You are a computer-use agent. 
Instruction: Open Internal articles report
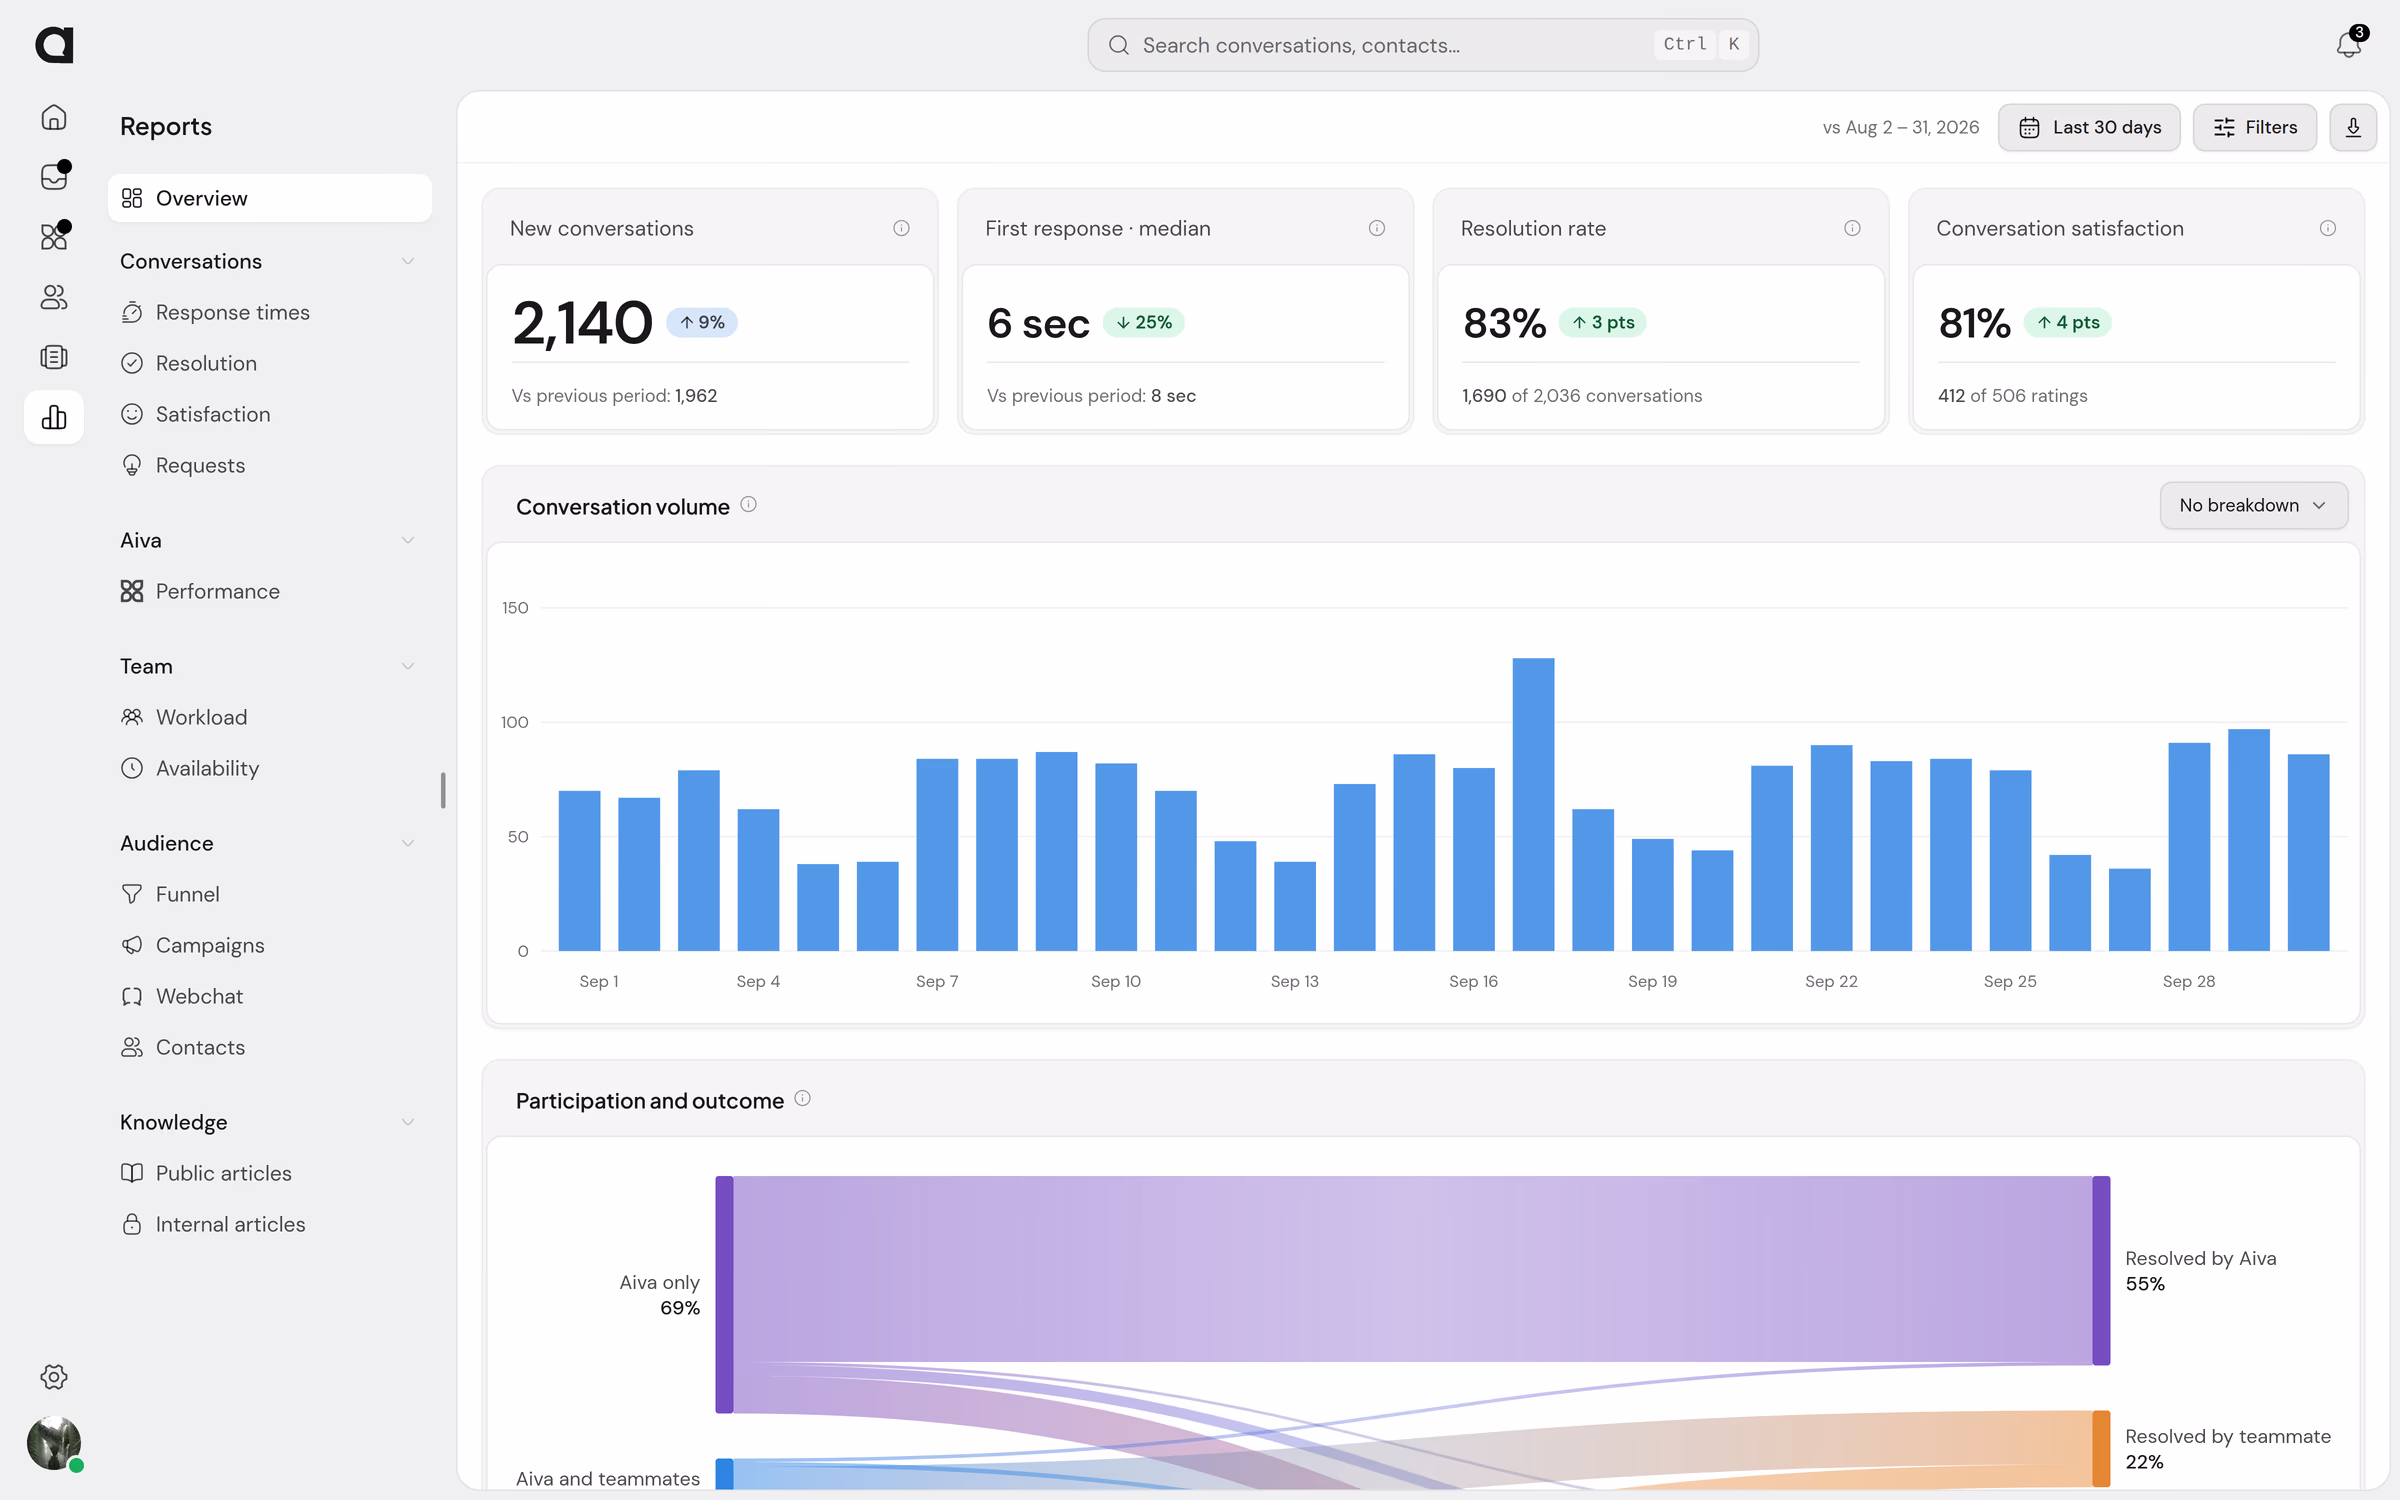coord(270,1224)
